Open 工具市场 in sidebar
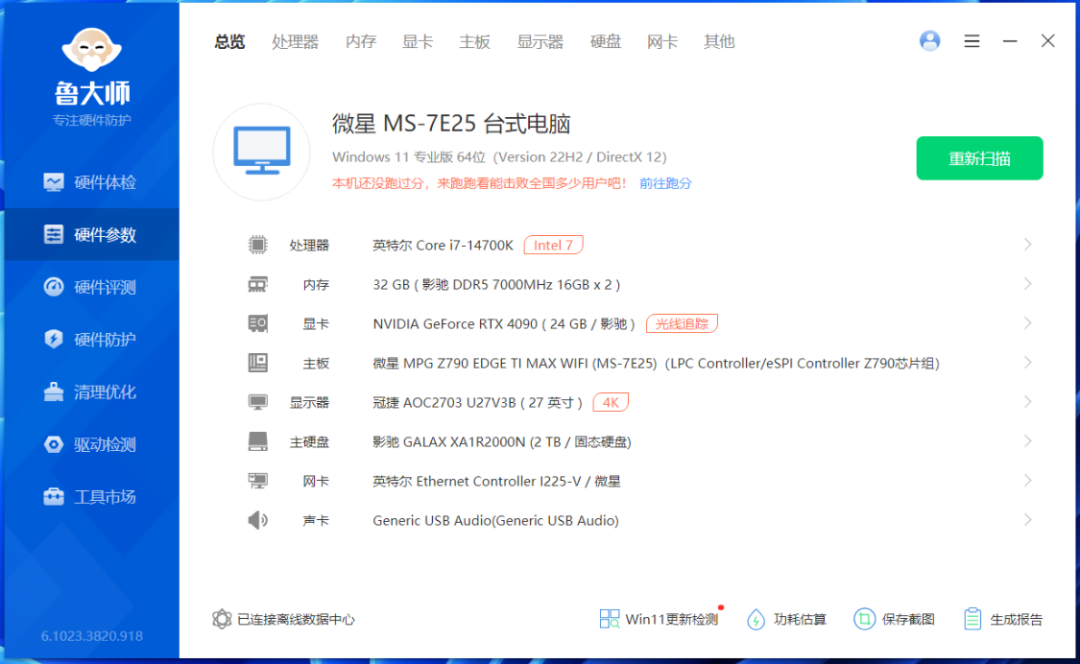Image resolution: width=1080 pixels, height=664 pixels. click(90, 497)
